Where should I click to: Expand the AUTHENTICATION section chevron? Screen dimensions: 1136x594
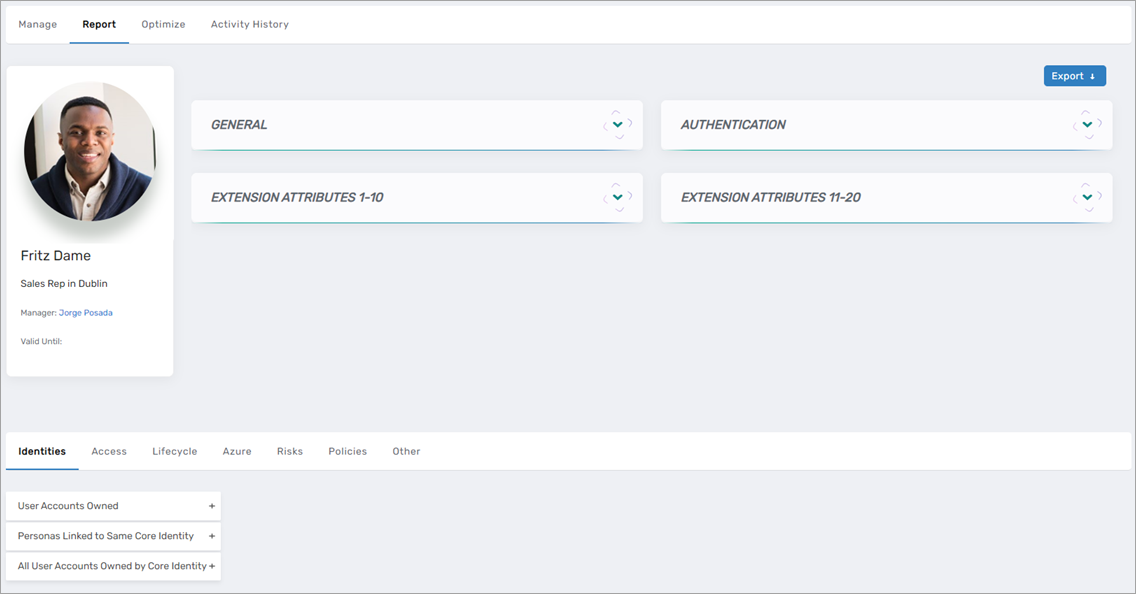(1087, 125)
